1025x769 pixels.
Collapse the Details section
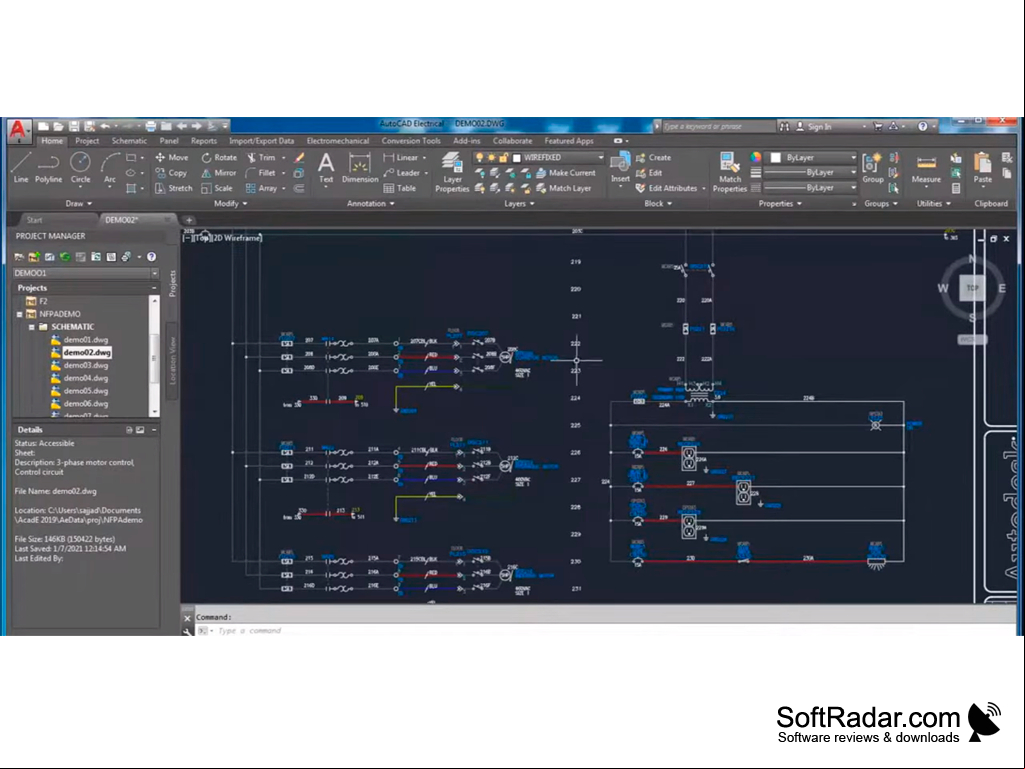tap(154, 430)
